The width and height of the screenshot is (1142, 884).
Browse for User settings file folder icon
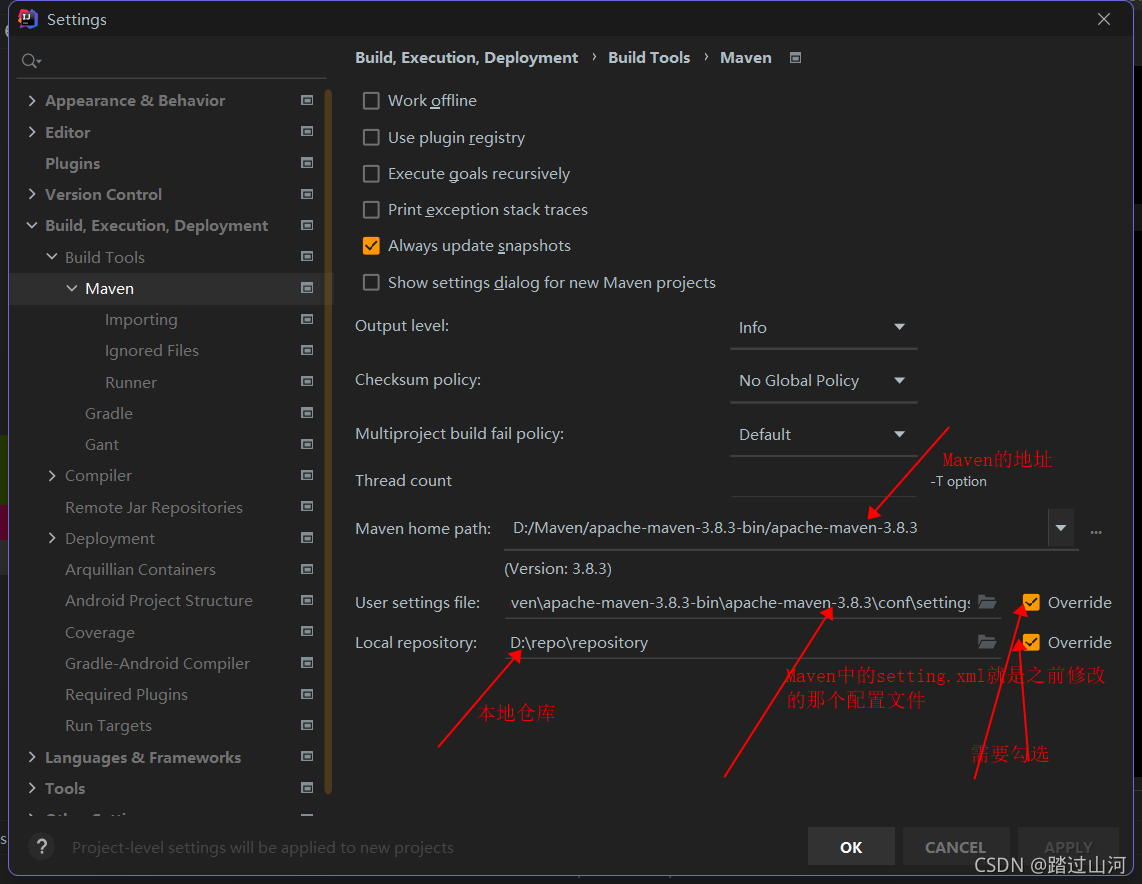[x=987, y=602]
